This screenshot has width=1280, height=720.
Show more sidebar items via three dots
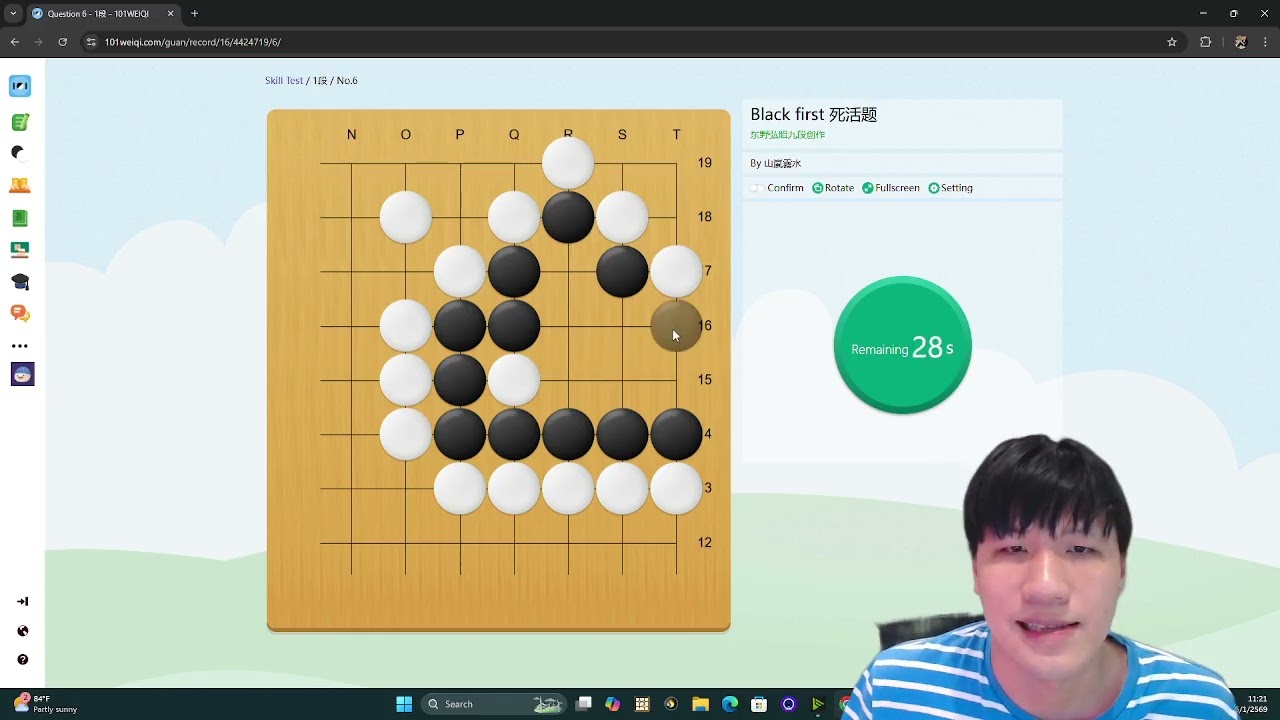20,346
